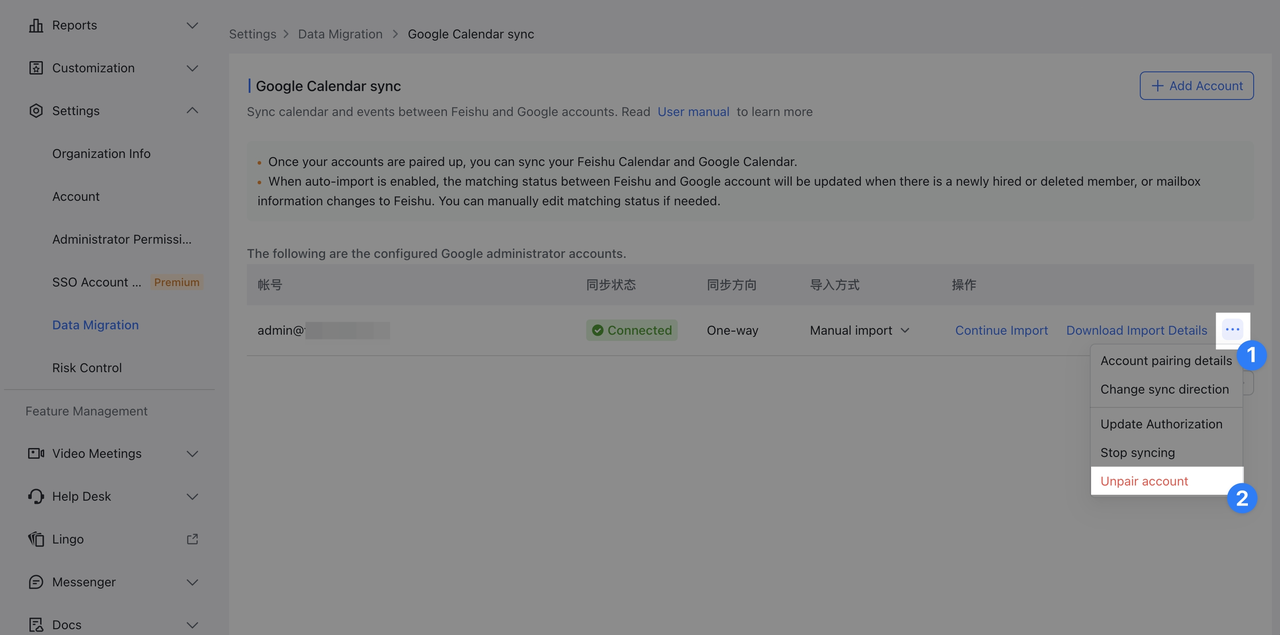
Task: Open the Manual import dropdown
Action: [859, 330]
